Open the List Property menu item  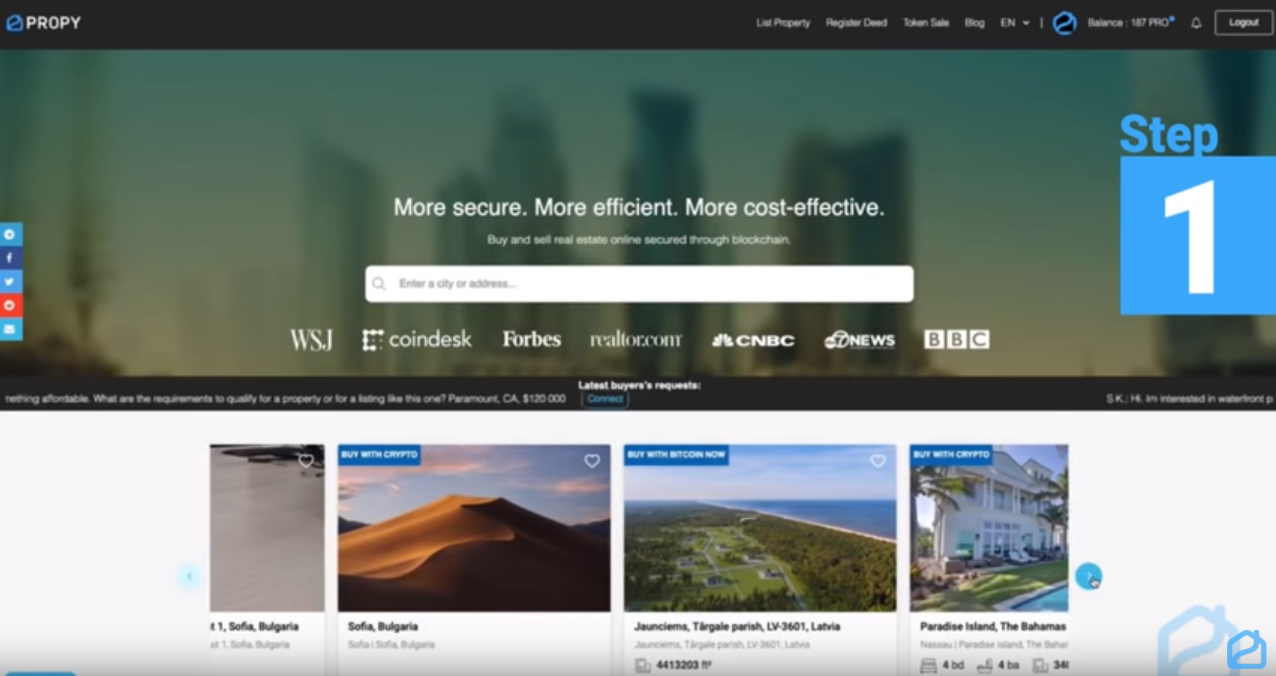(x=782, y=22)
